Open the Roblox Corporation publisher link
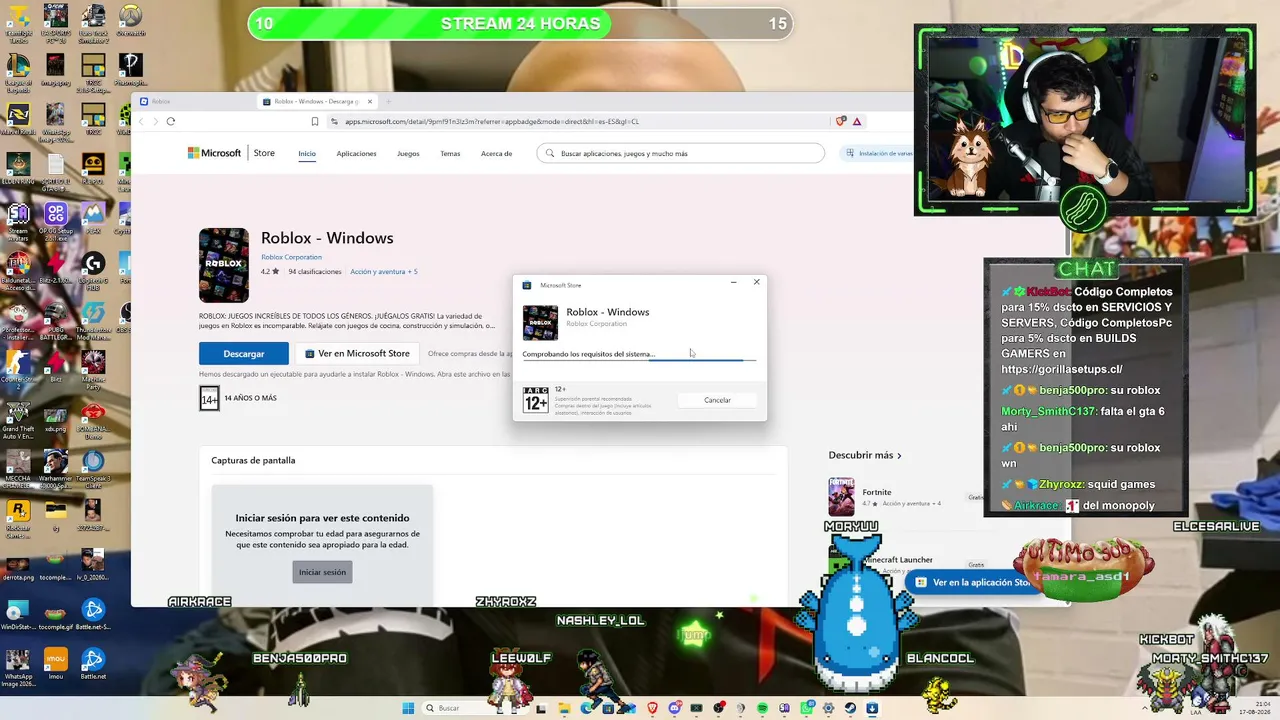The image size is (1280, 720). 291,257
